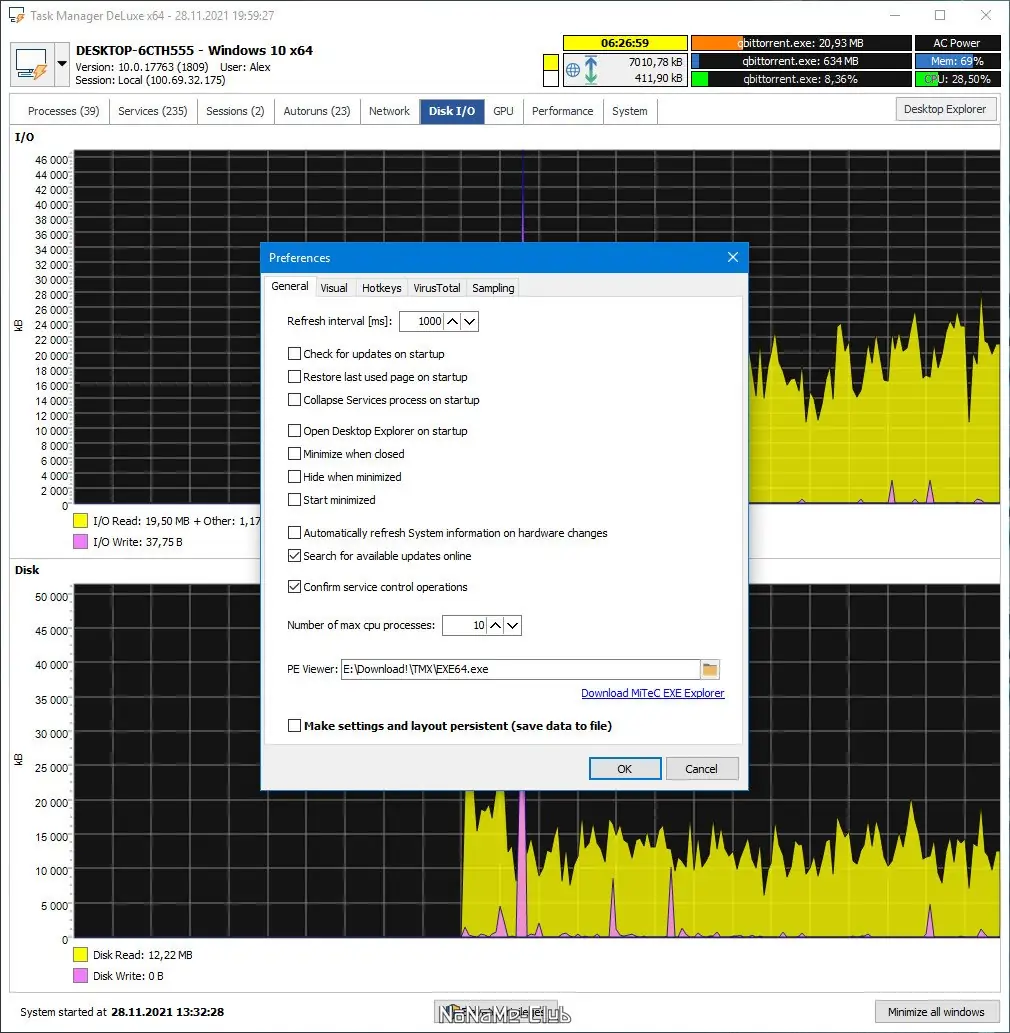Click the PE Viewer path field
This screenshot has width=1010, height=1033.
tap(520, 669)
